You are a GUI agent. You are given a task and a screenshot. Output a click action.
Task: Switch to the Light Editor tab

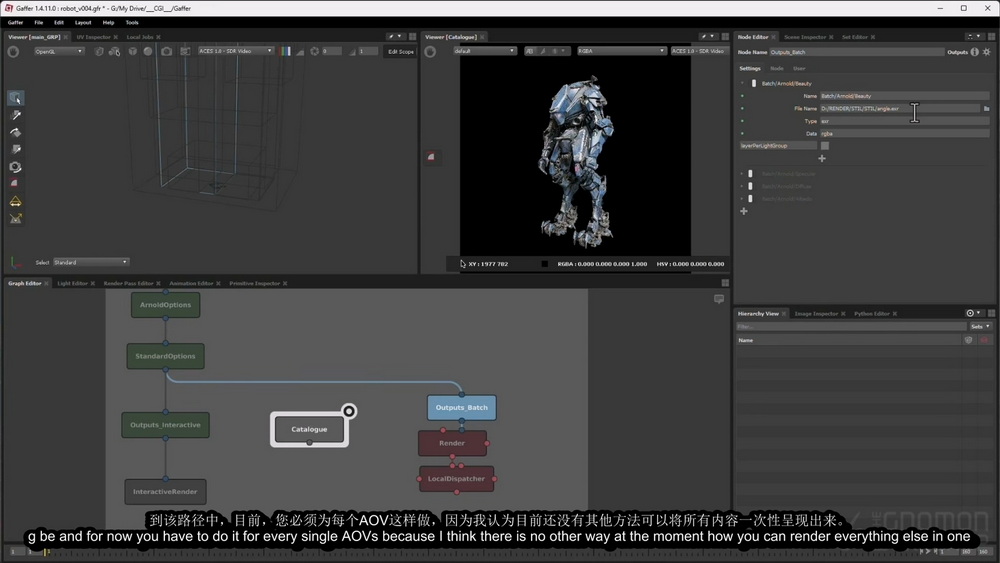[72, 283]
